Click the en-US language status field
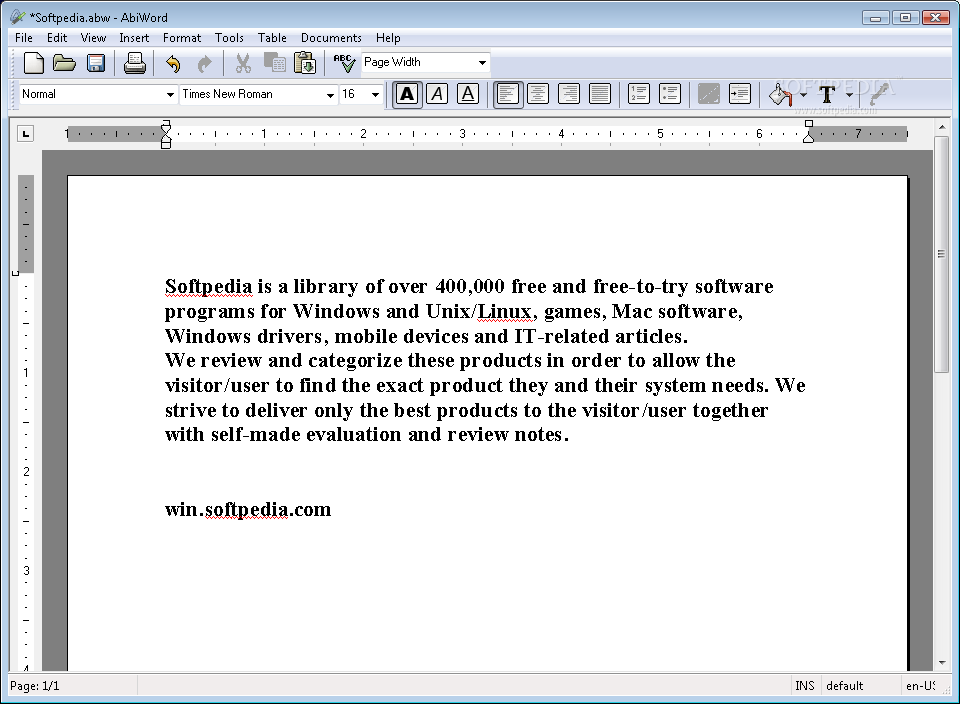The width and height of the screenshot is (960, 704). [920, 686]
